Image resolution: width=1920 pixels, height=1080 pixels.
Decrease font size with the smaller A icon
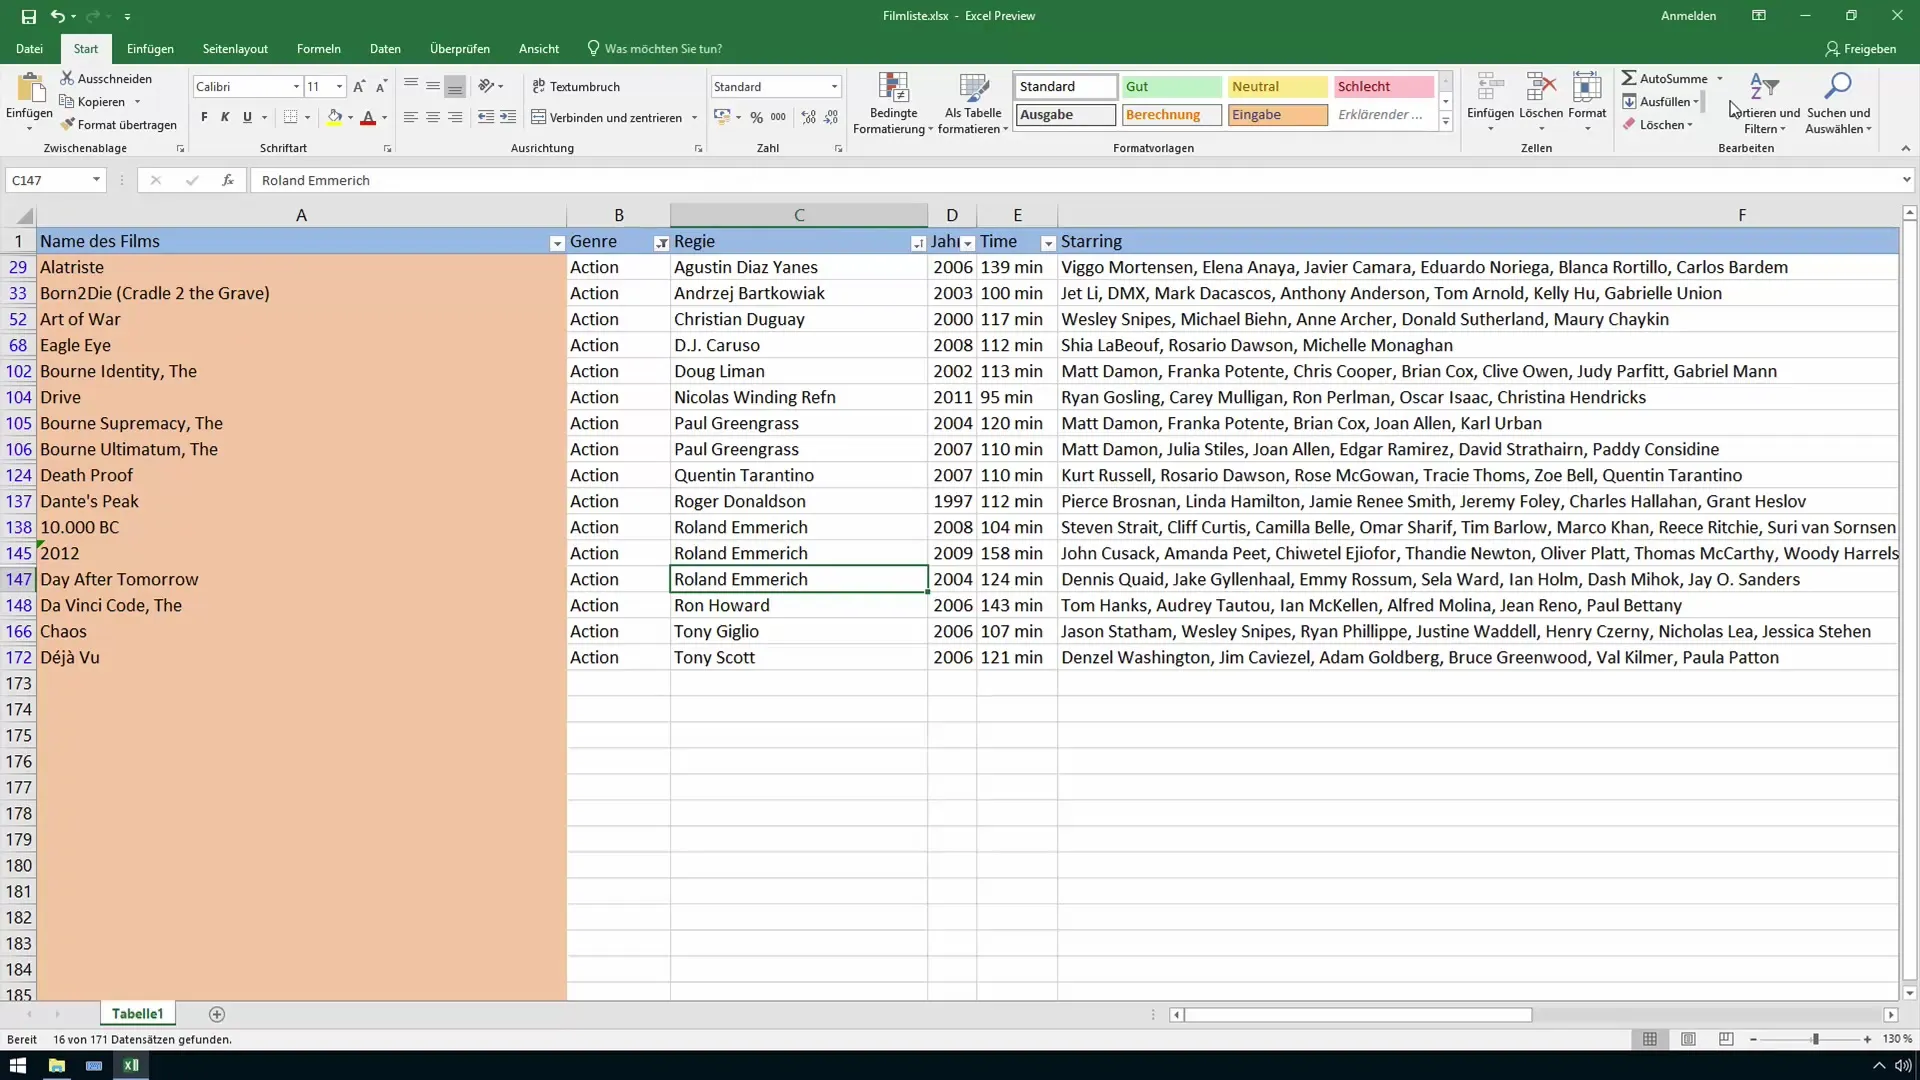pos(381,87)
